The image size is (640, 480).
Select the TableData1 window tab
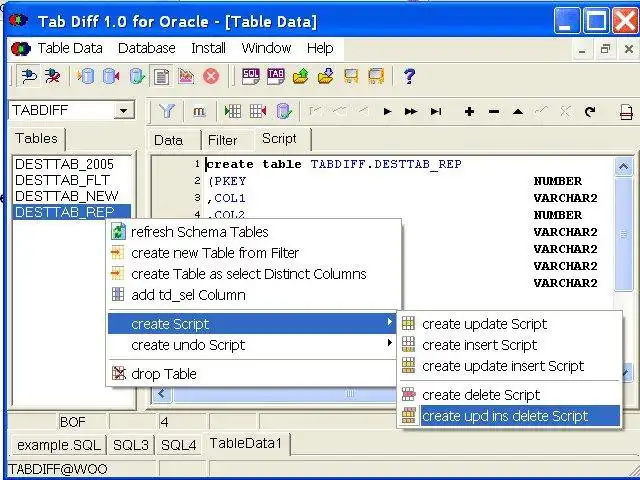tap(246, 443)
